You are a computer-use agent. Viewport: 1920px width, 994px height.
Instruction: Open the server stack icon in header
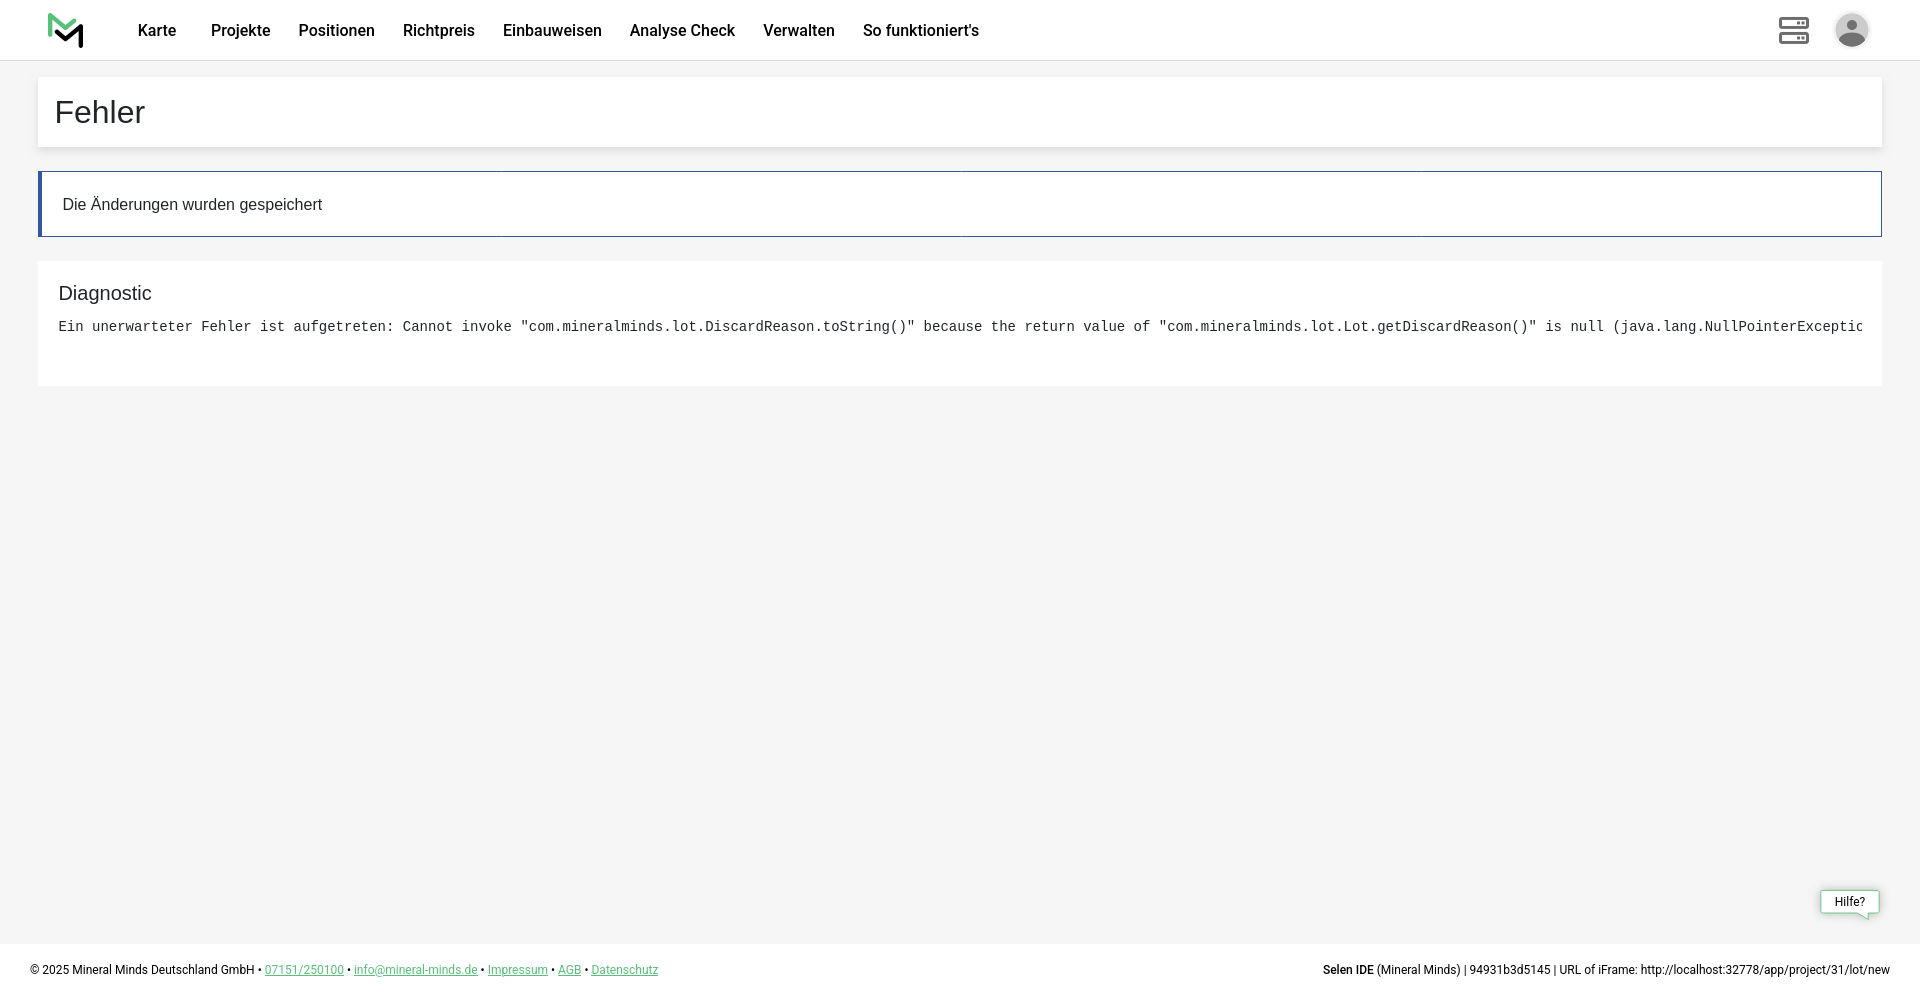point(1793,31)
